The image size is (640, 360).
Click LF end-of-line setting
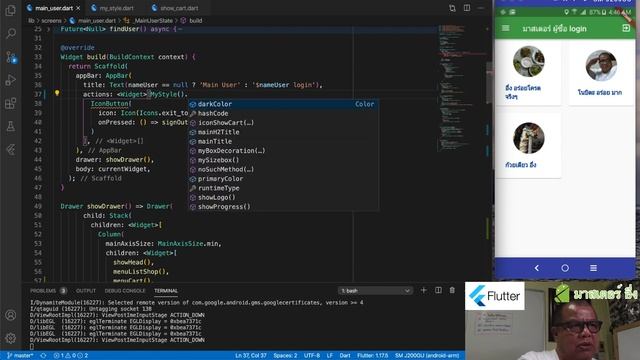[x=330, y=356]
